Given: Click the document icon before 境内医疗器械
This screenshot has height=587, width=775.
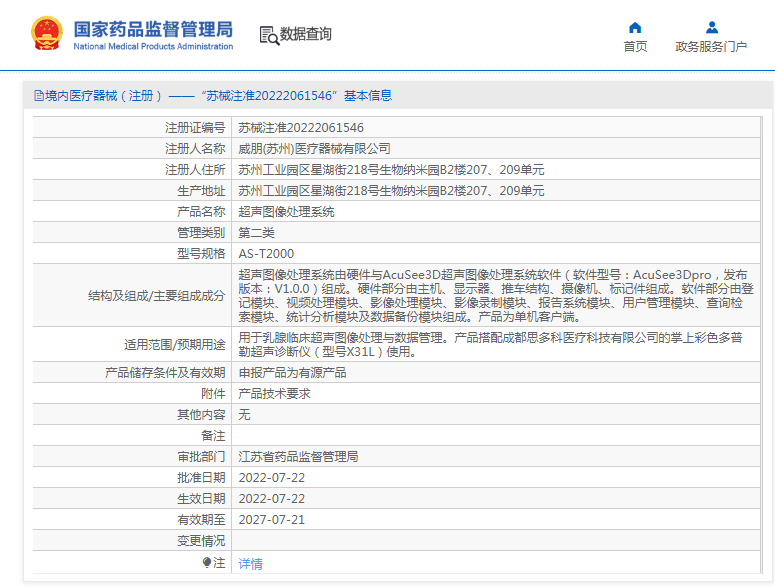Looking at the screenshot, I should [x=39, y=96].
